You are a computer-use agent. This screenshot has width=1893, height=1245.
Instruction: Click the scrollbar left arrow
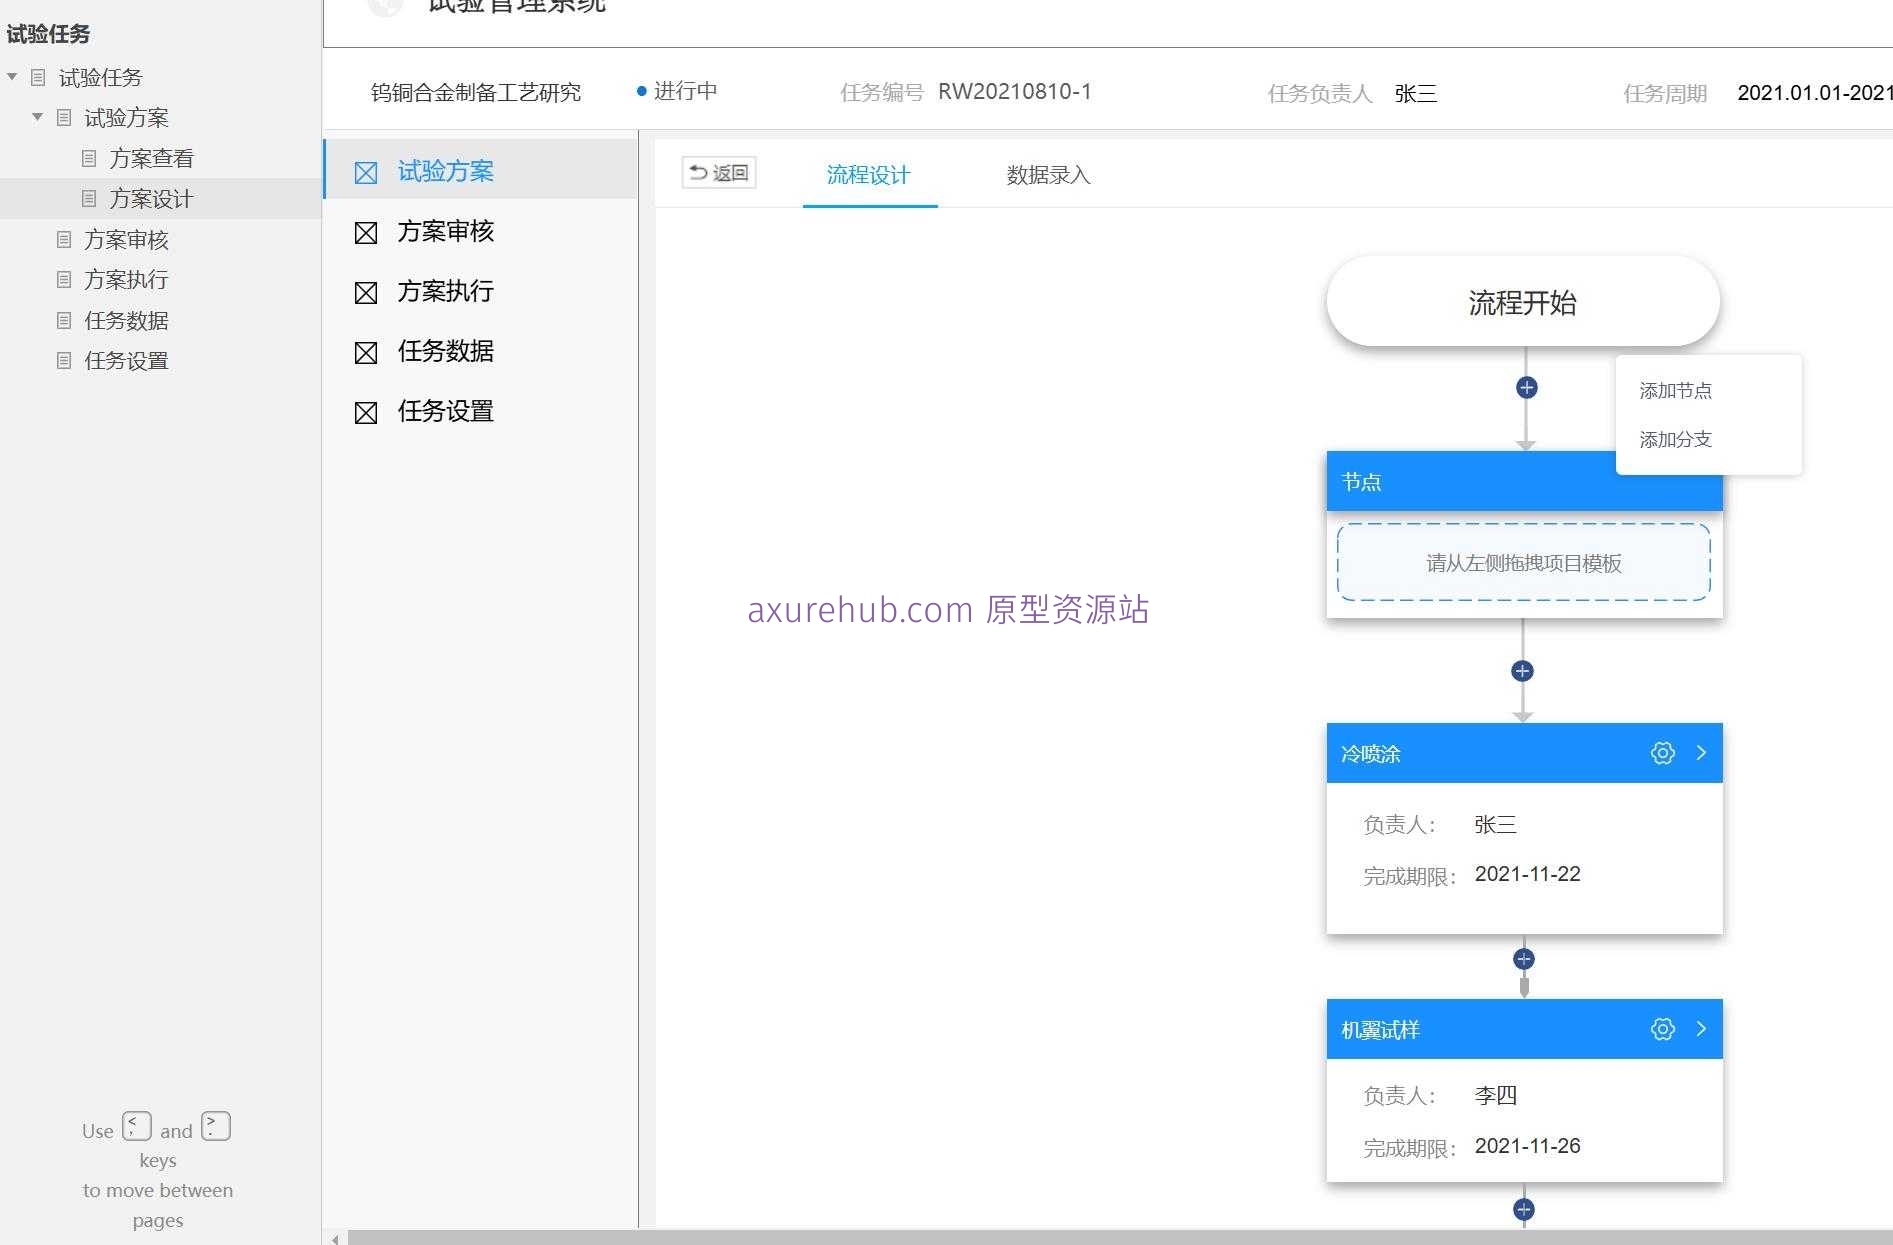335,1238
